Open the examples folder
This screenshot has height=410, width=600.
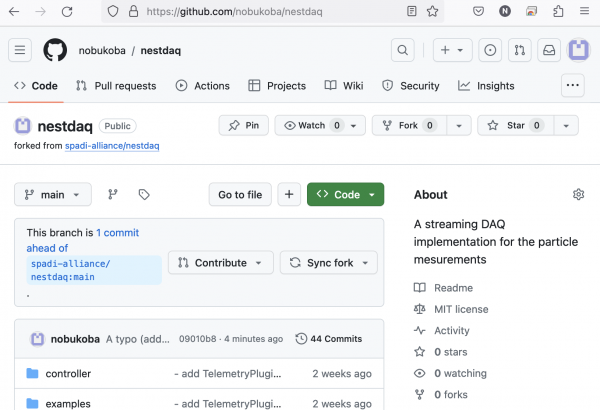(x=68, y=403)
